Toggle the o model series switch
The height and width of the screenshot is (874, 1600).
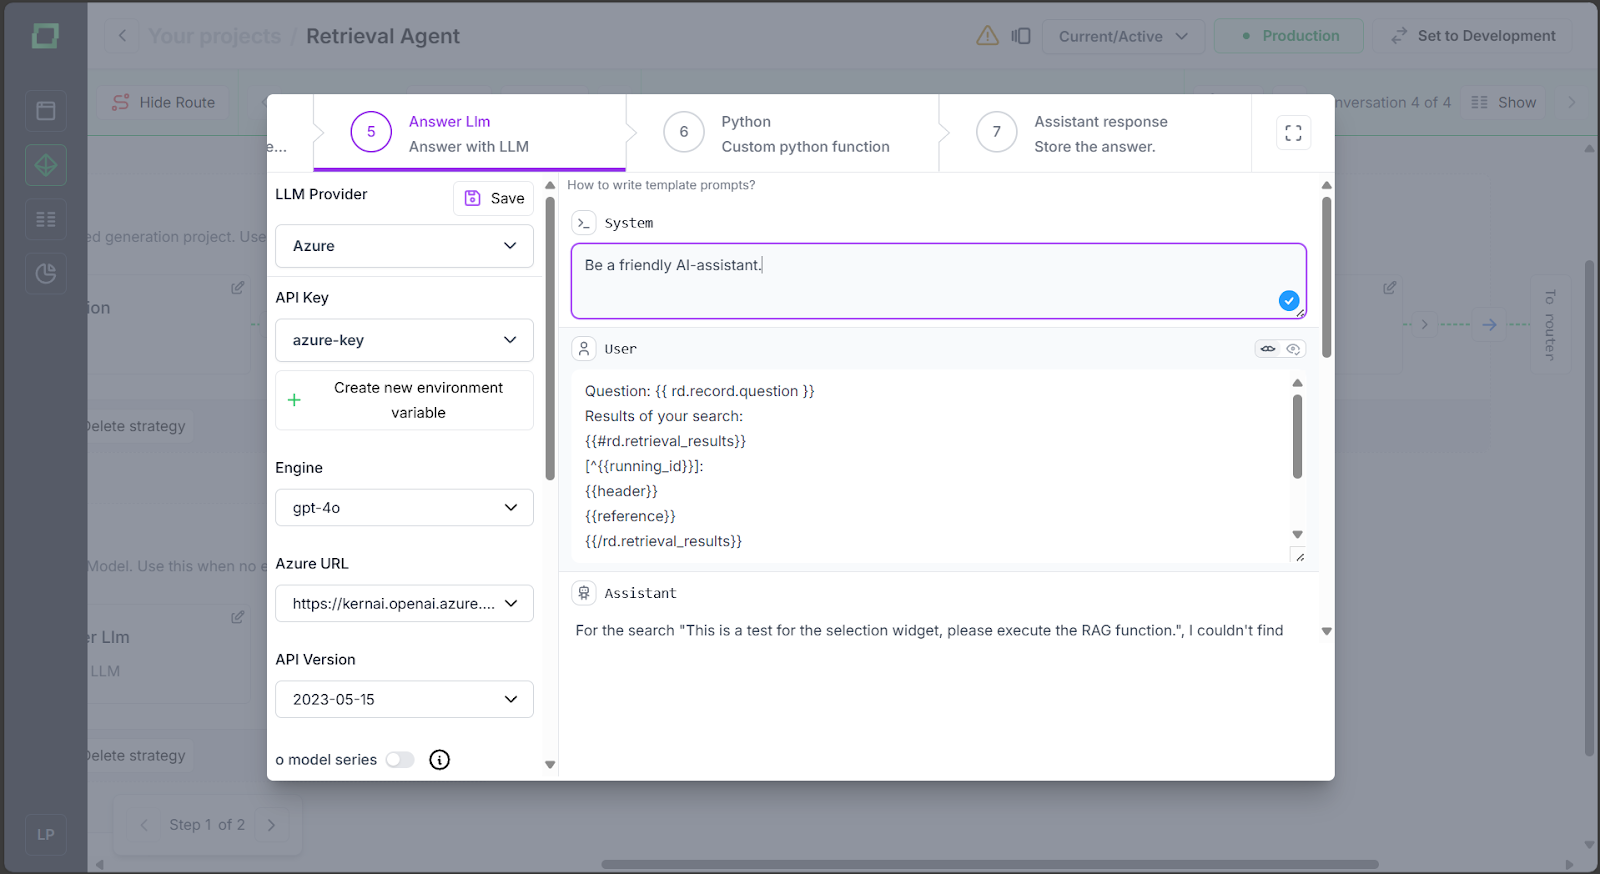(400, 760)
